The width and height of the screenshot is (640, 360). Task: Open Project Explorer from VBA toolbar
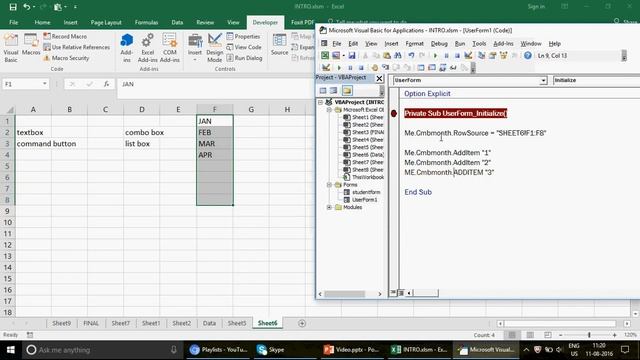point(482,56)
